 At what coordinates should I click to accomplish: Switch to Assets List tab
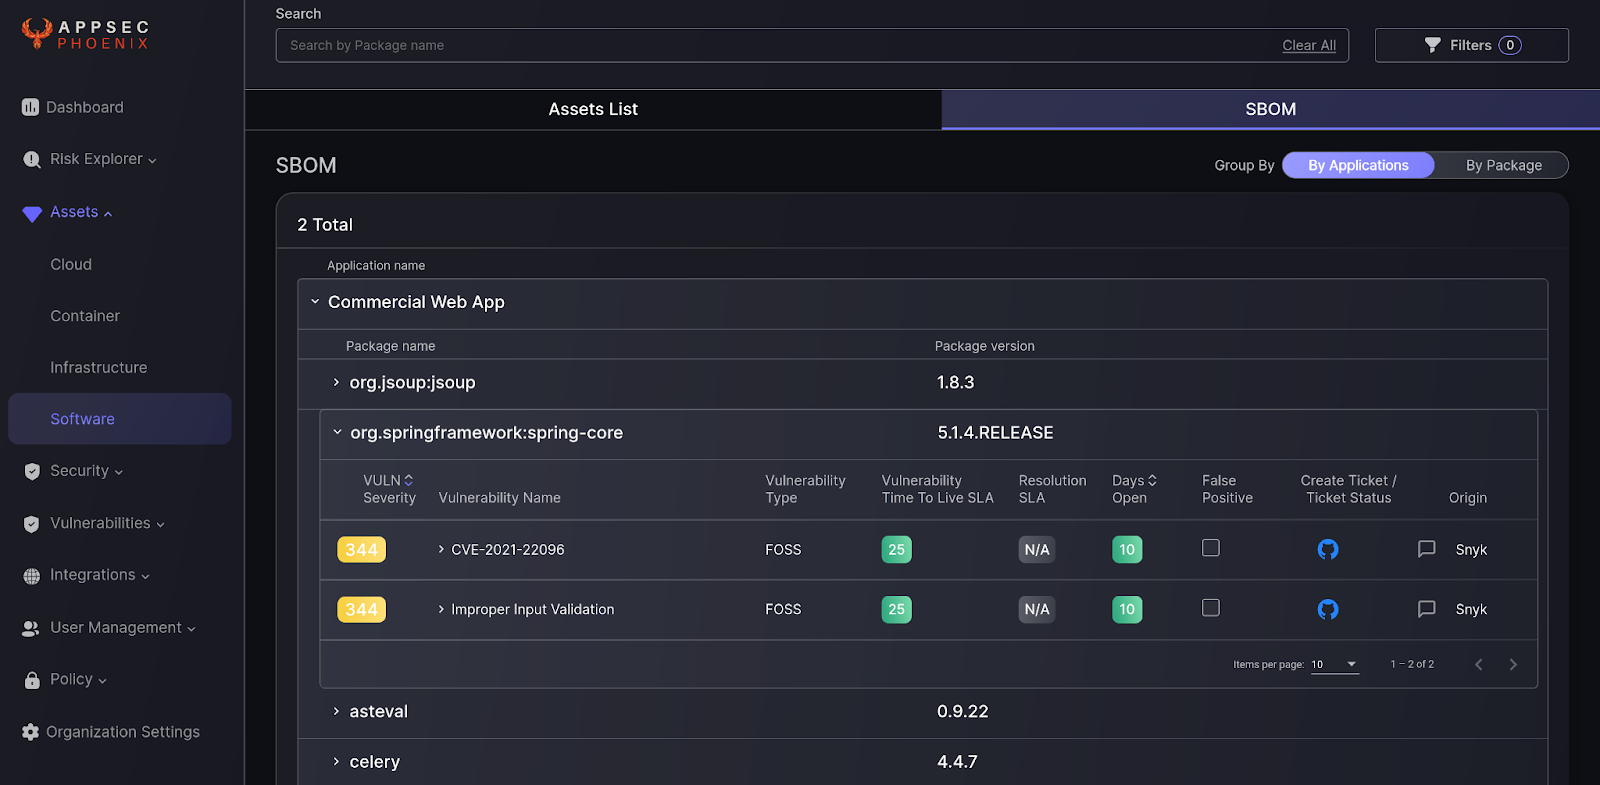click(592, 109)
